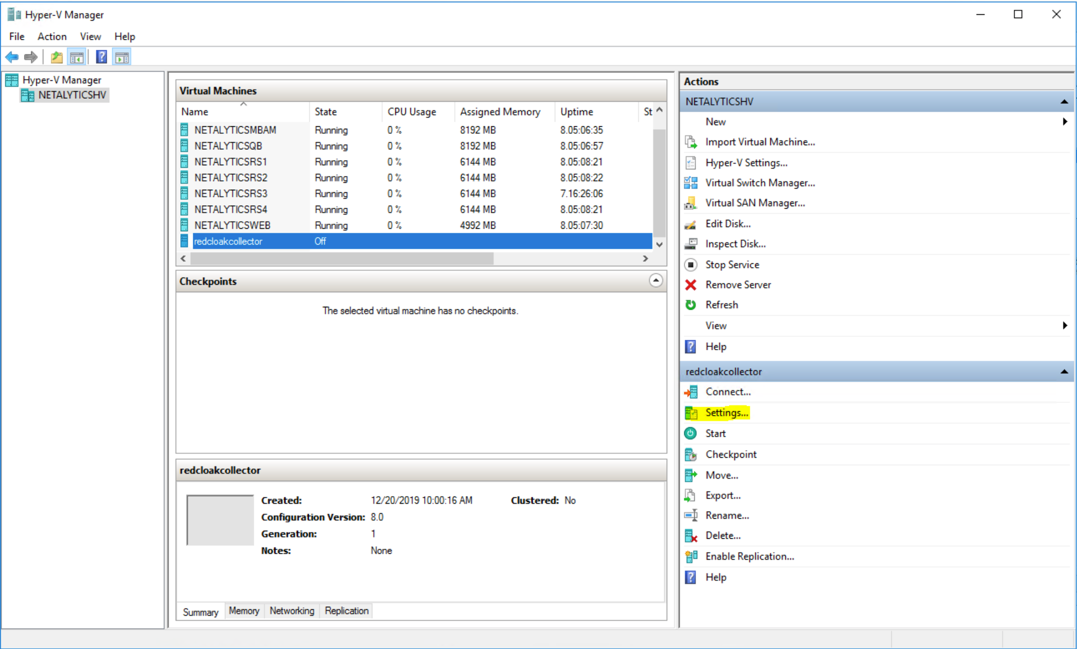Click Virtual SAN Manager icon
This screenshot has height=649, width=1077.
pos(691,203)
